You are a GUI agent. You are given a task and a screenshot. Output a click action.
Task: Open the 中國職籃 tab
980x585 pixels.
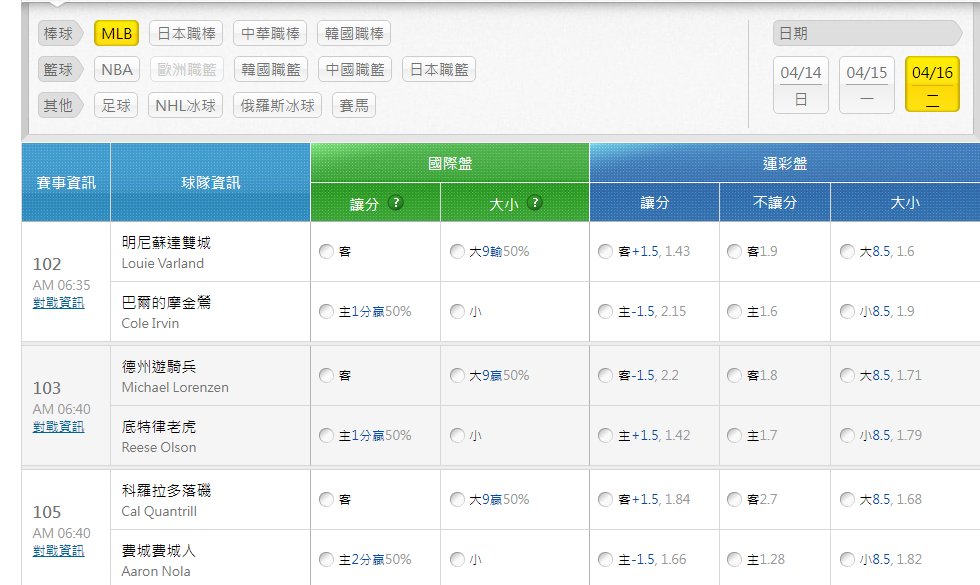point(355,69)
